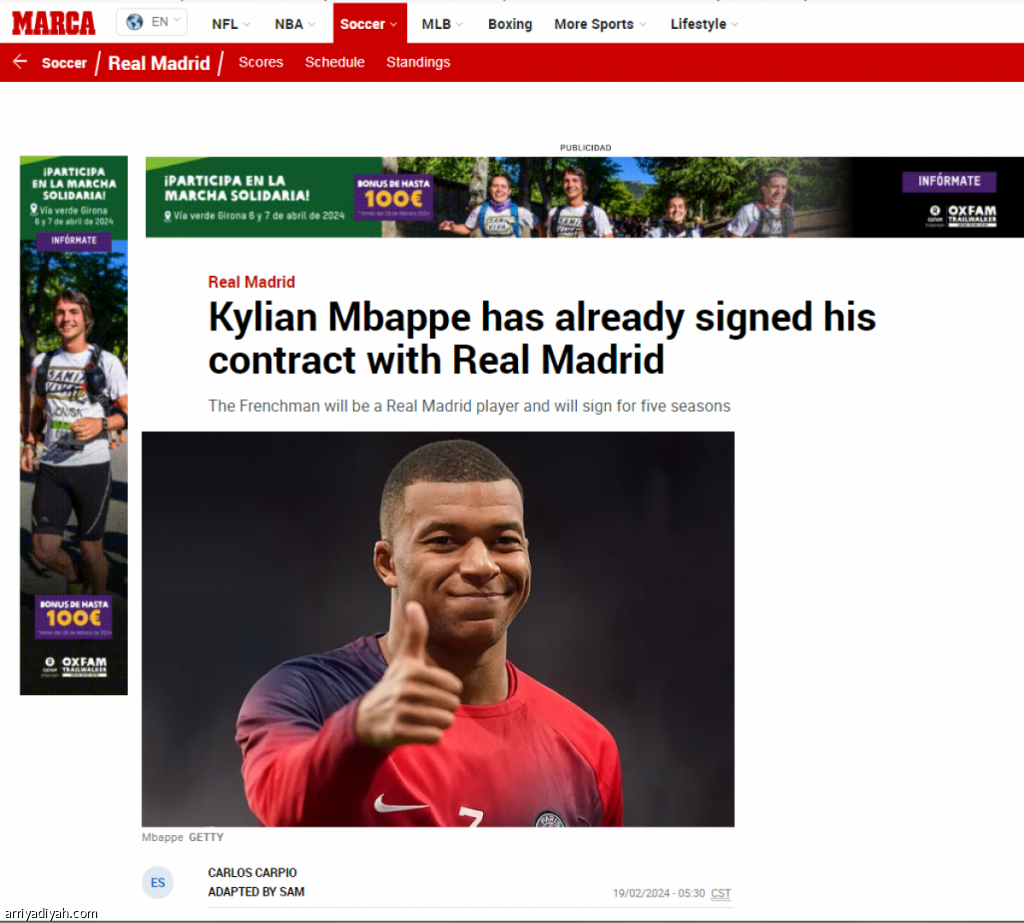Expand the NBA dropdown menu
The image size is (1024, 923).
click(x=295, y=24)
